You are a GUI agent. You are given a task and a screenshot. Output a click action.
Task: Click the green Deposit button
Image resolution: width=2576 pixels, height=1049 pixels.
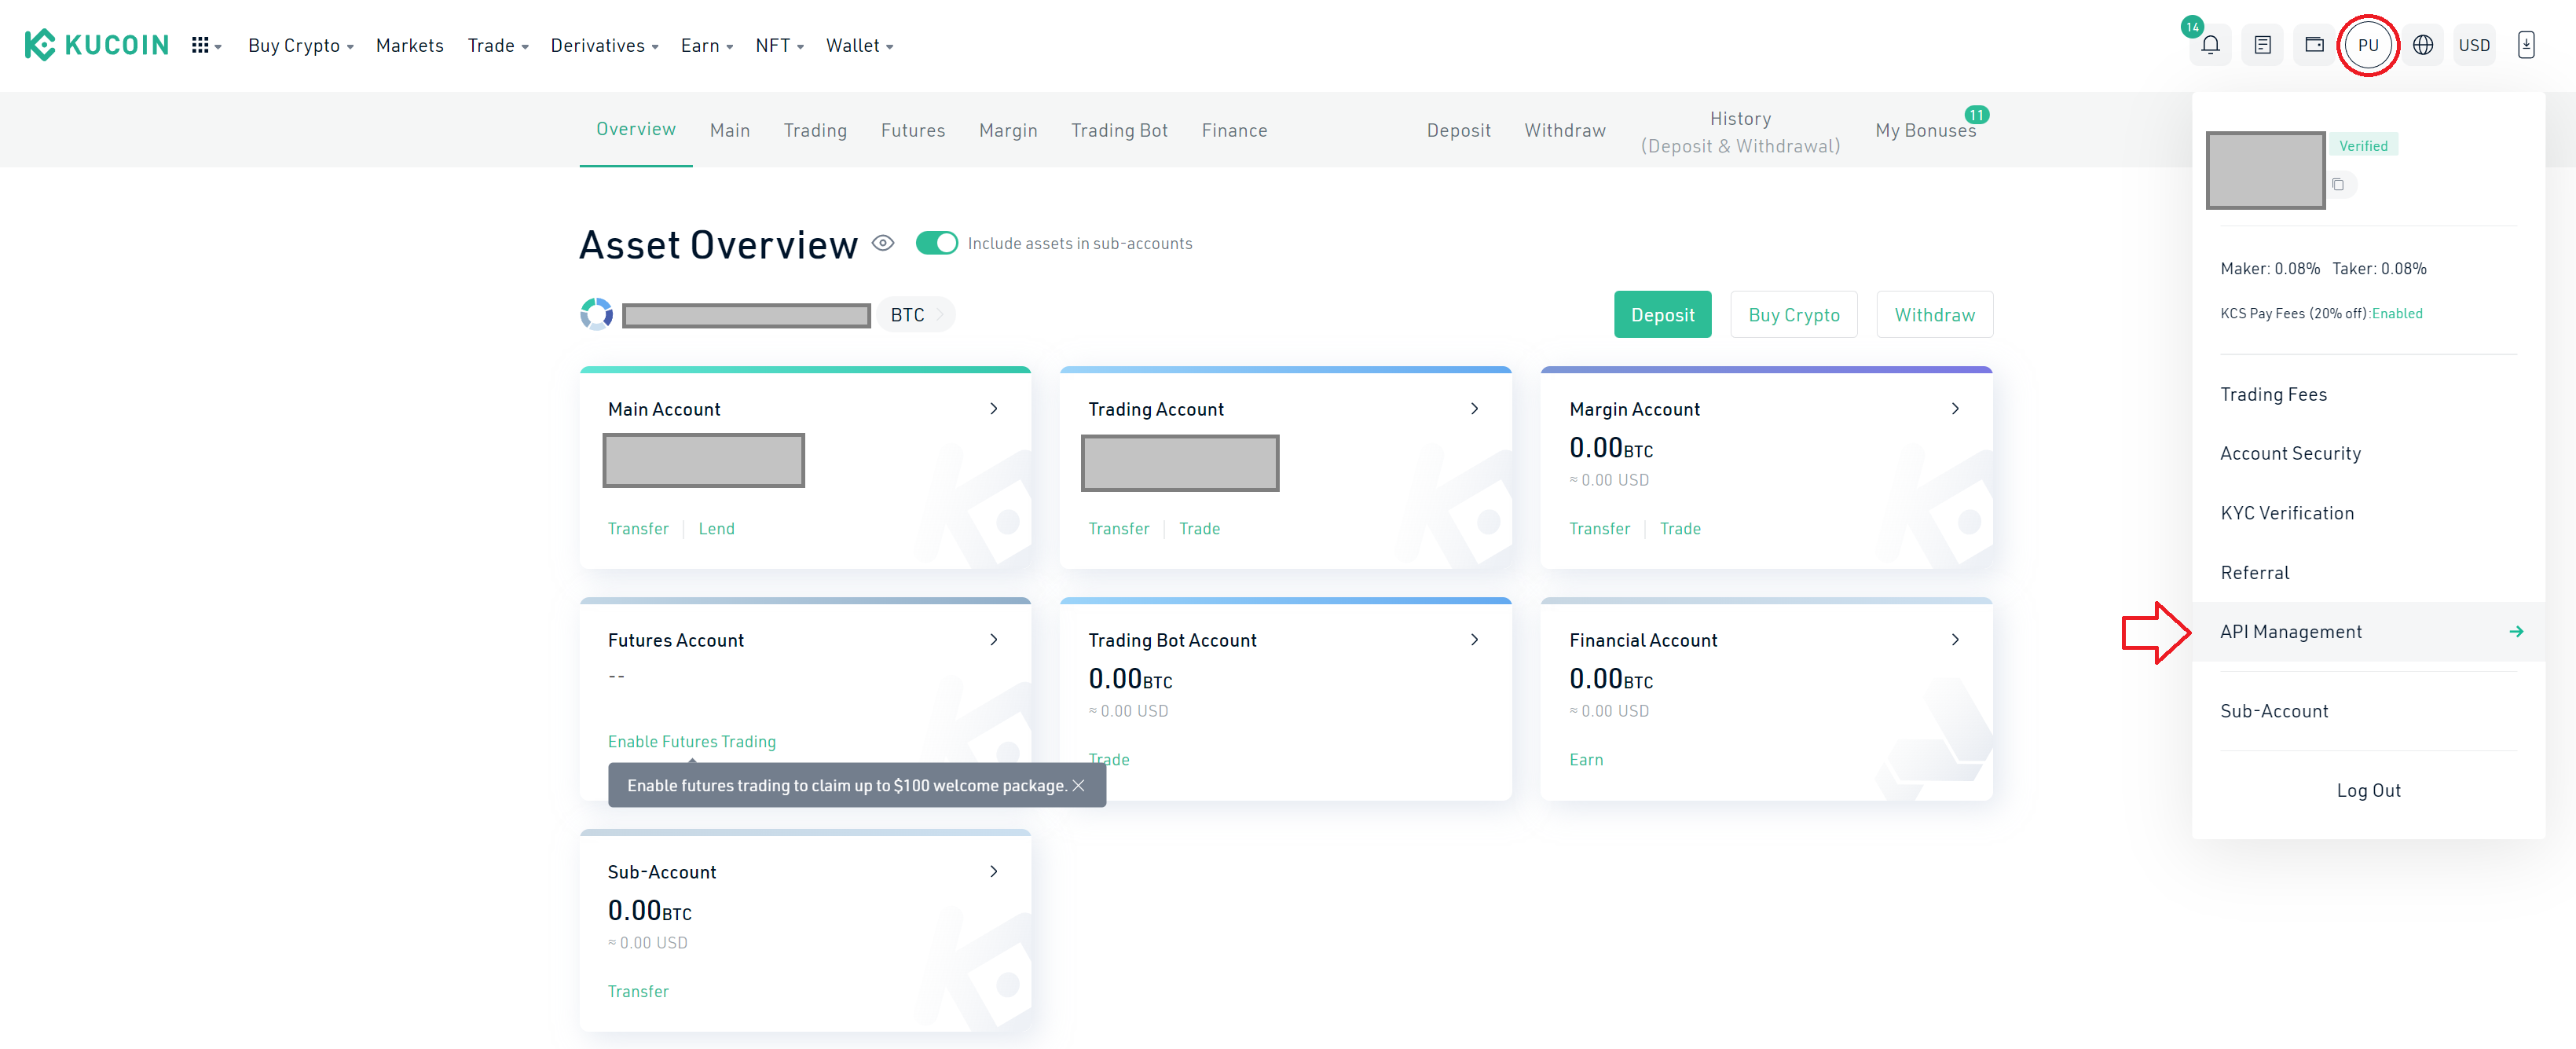point(1662,315)
